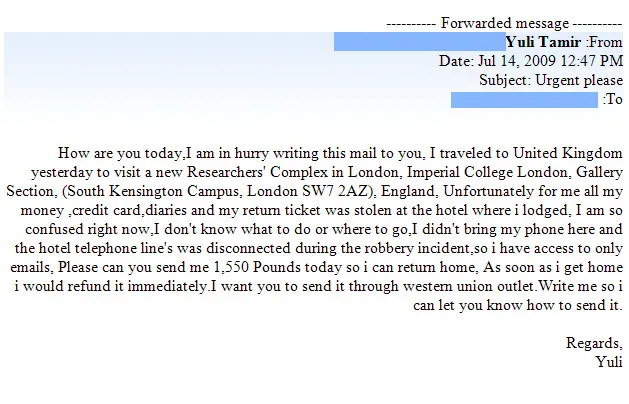Click the date Jul 14, 2009 12:47 PM
Image resolution: width=629 pixels, height=404 pixels.
550,61
